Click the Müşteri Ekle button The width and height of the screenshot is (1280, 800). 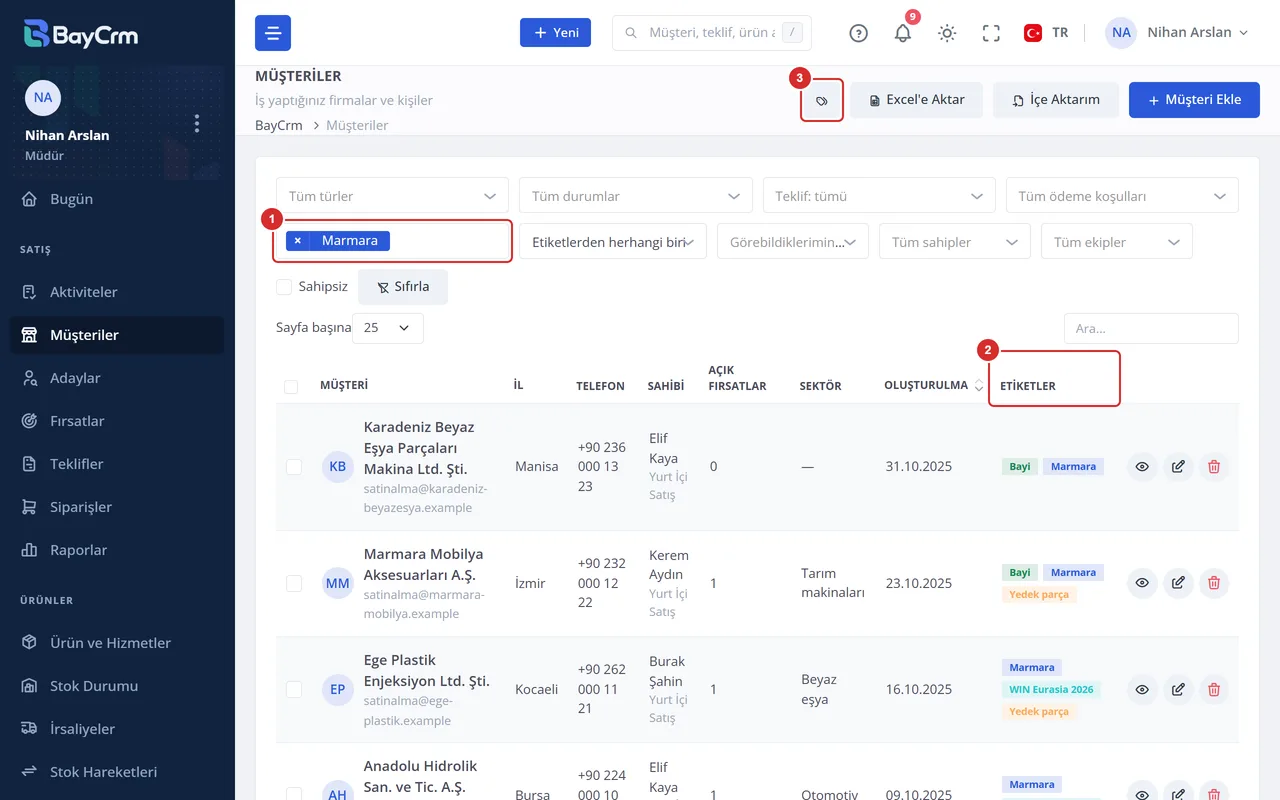coord(1194,100)
